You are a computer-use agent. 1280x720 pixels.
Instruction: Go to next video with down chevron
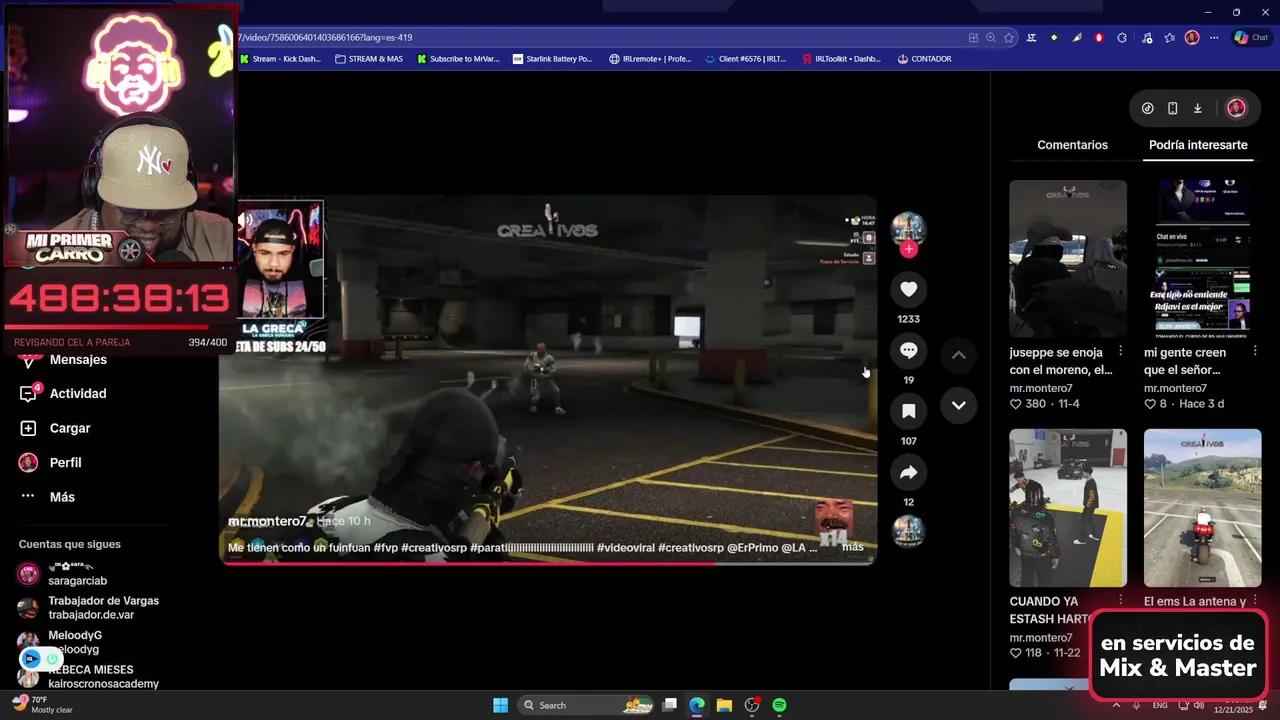click(958, 405)
